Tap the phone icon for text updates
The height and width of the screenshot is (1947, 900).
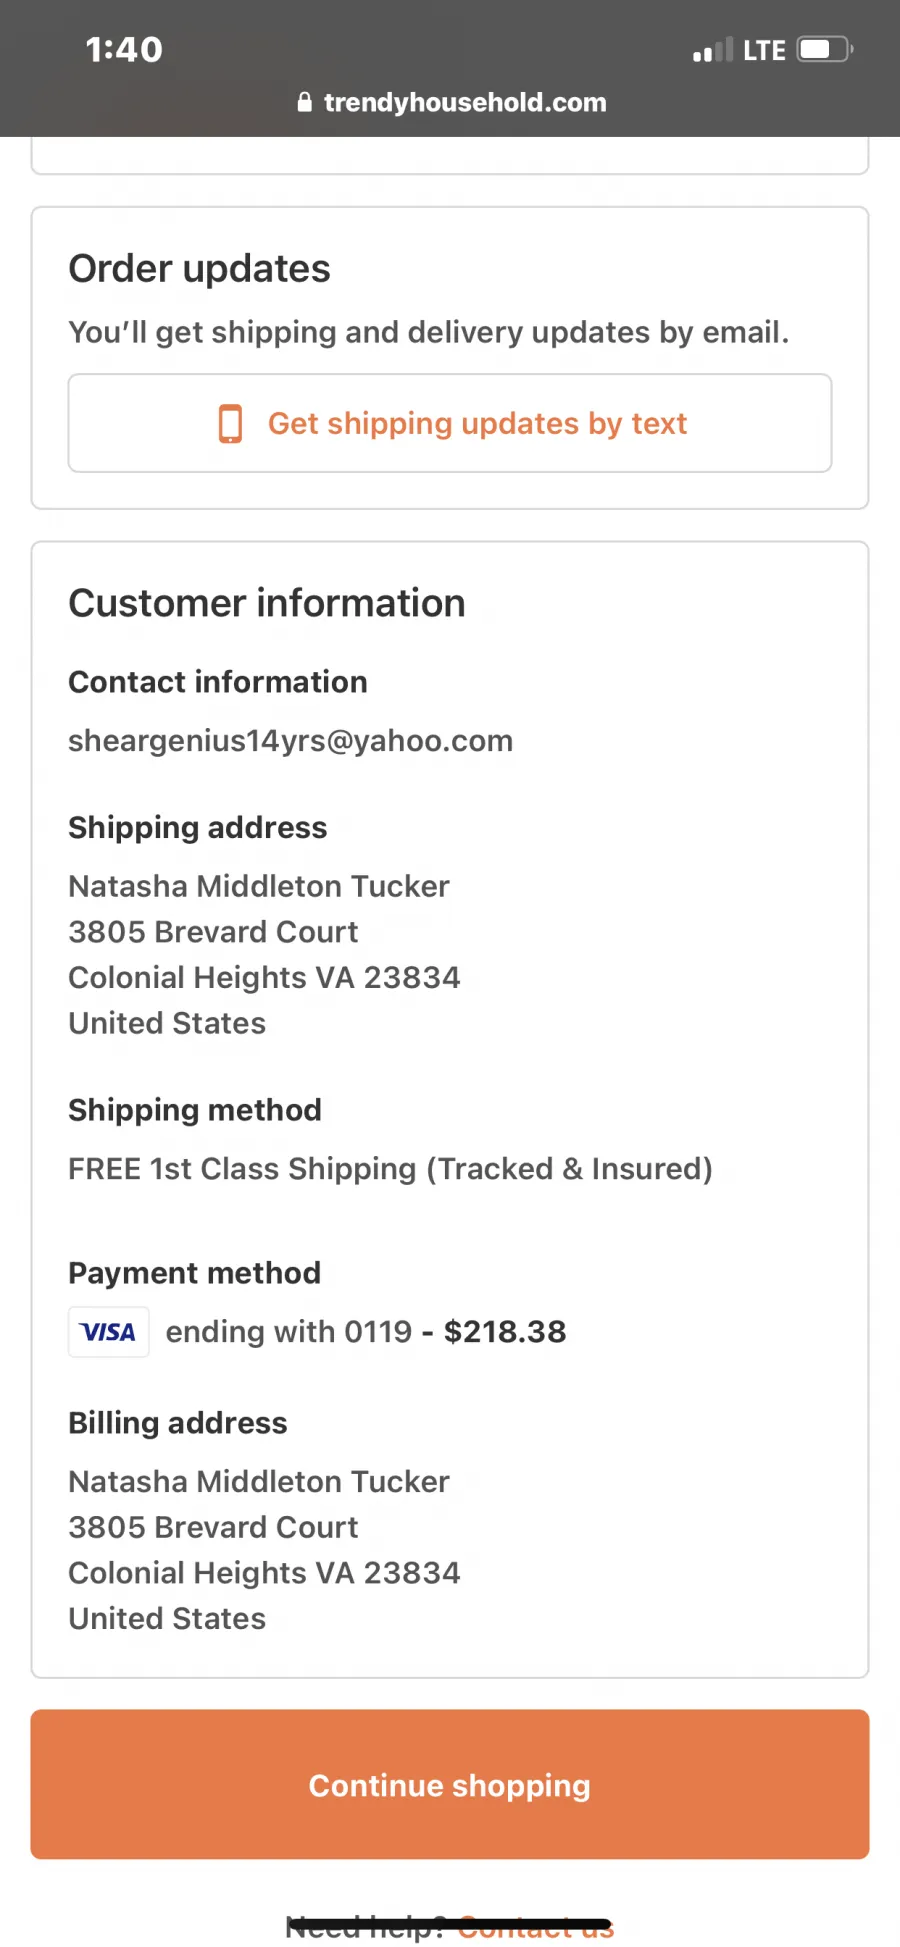(230, 424)
